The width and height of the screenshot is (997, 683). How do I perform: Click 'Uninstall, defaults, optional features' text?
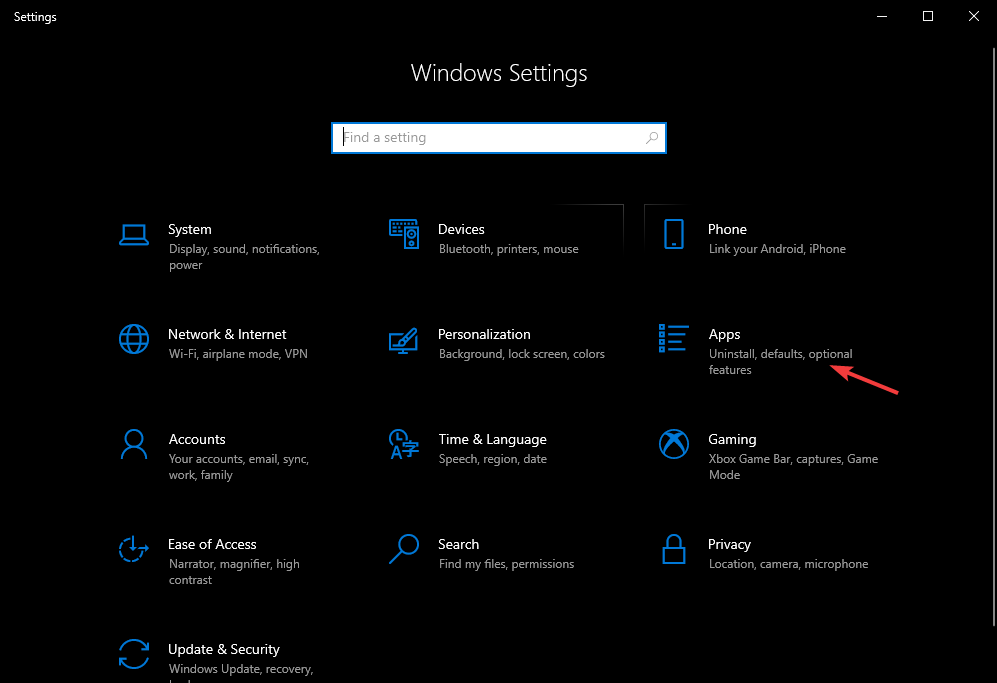coord(780,362)
